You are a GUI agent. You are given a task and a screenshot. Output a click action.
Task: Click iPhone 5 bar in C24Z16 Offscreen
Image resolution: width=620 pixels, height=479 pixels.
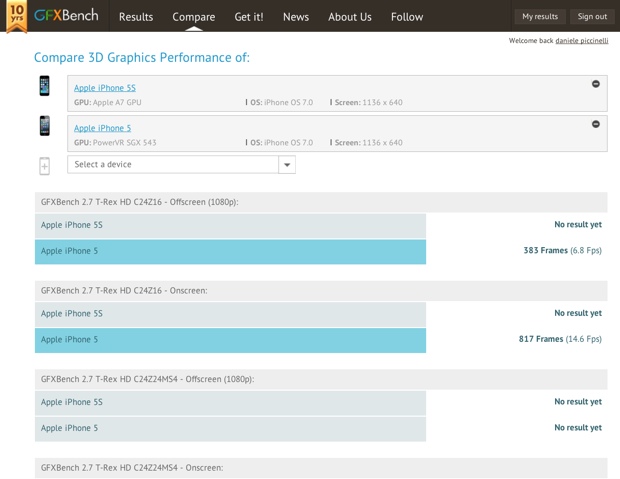(x=231, y=252)
